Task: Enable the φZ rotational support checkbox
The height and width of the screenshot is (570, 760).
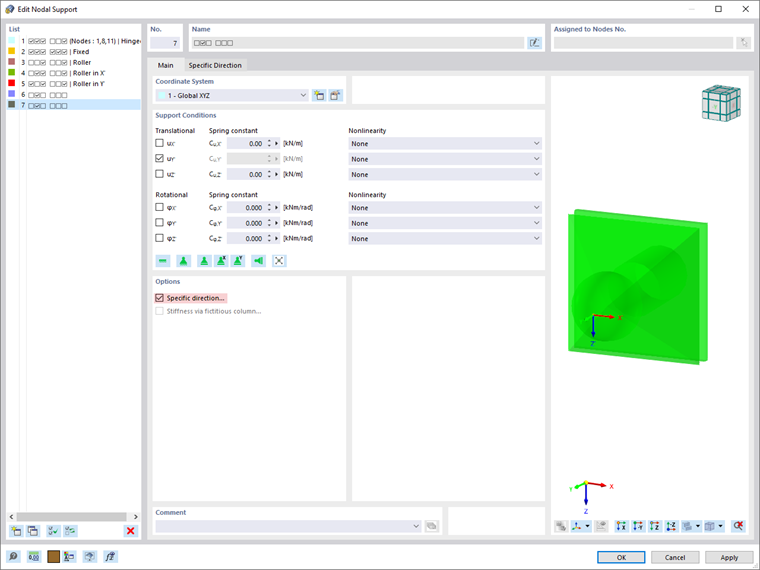Action: 159,238
